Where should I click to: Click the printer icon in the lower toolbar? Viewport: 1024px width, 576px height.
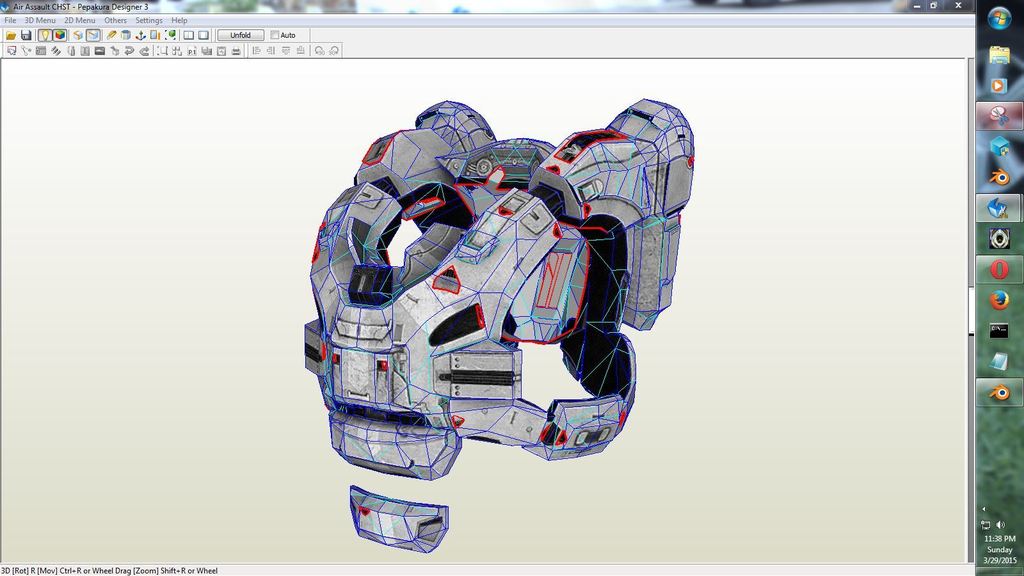point(236,51)
